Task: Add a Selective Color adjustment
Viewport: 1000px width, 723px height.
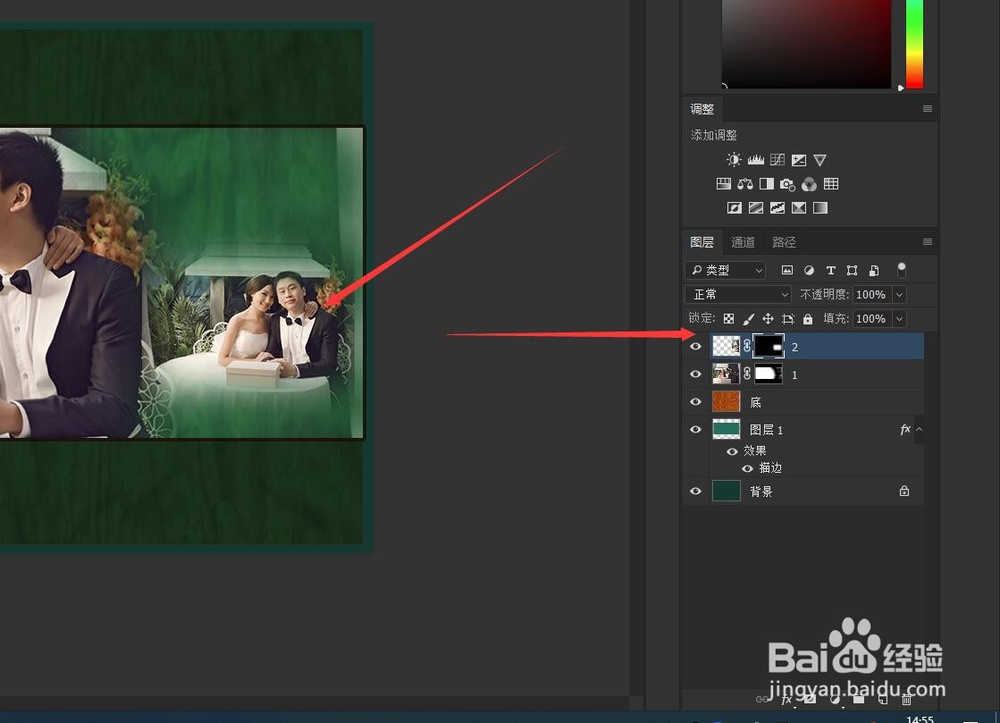Action: 798,207
